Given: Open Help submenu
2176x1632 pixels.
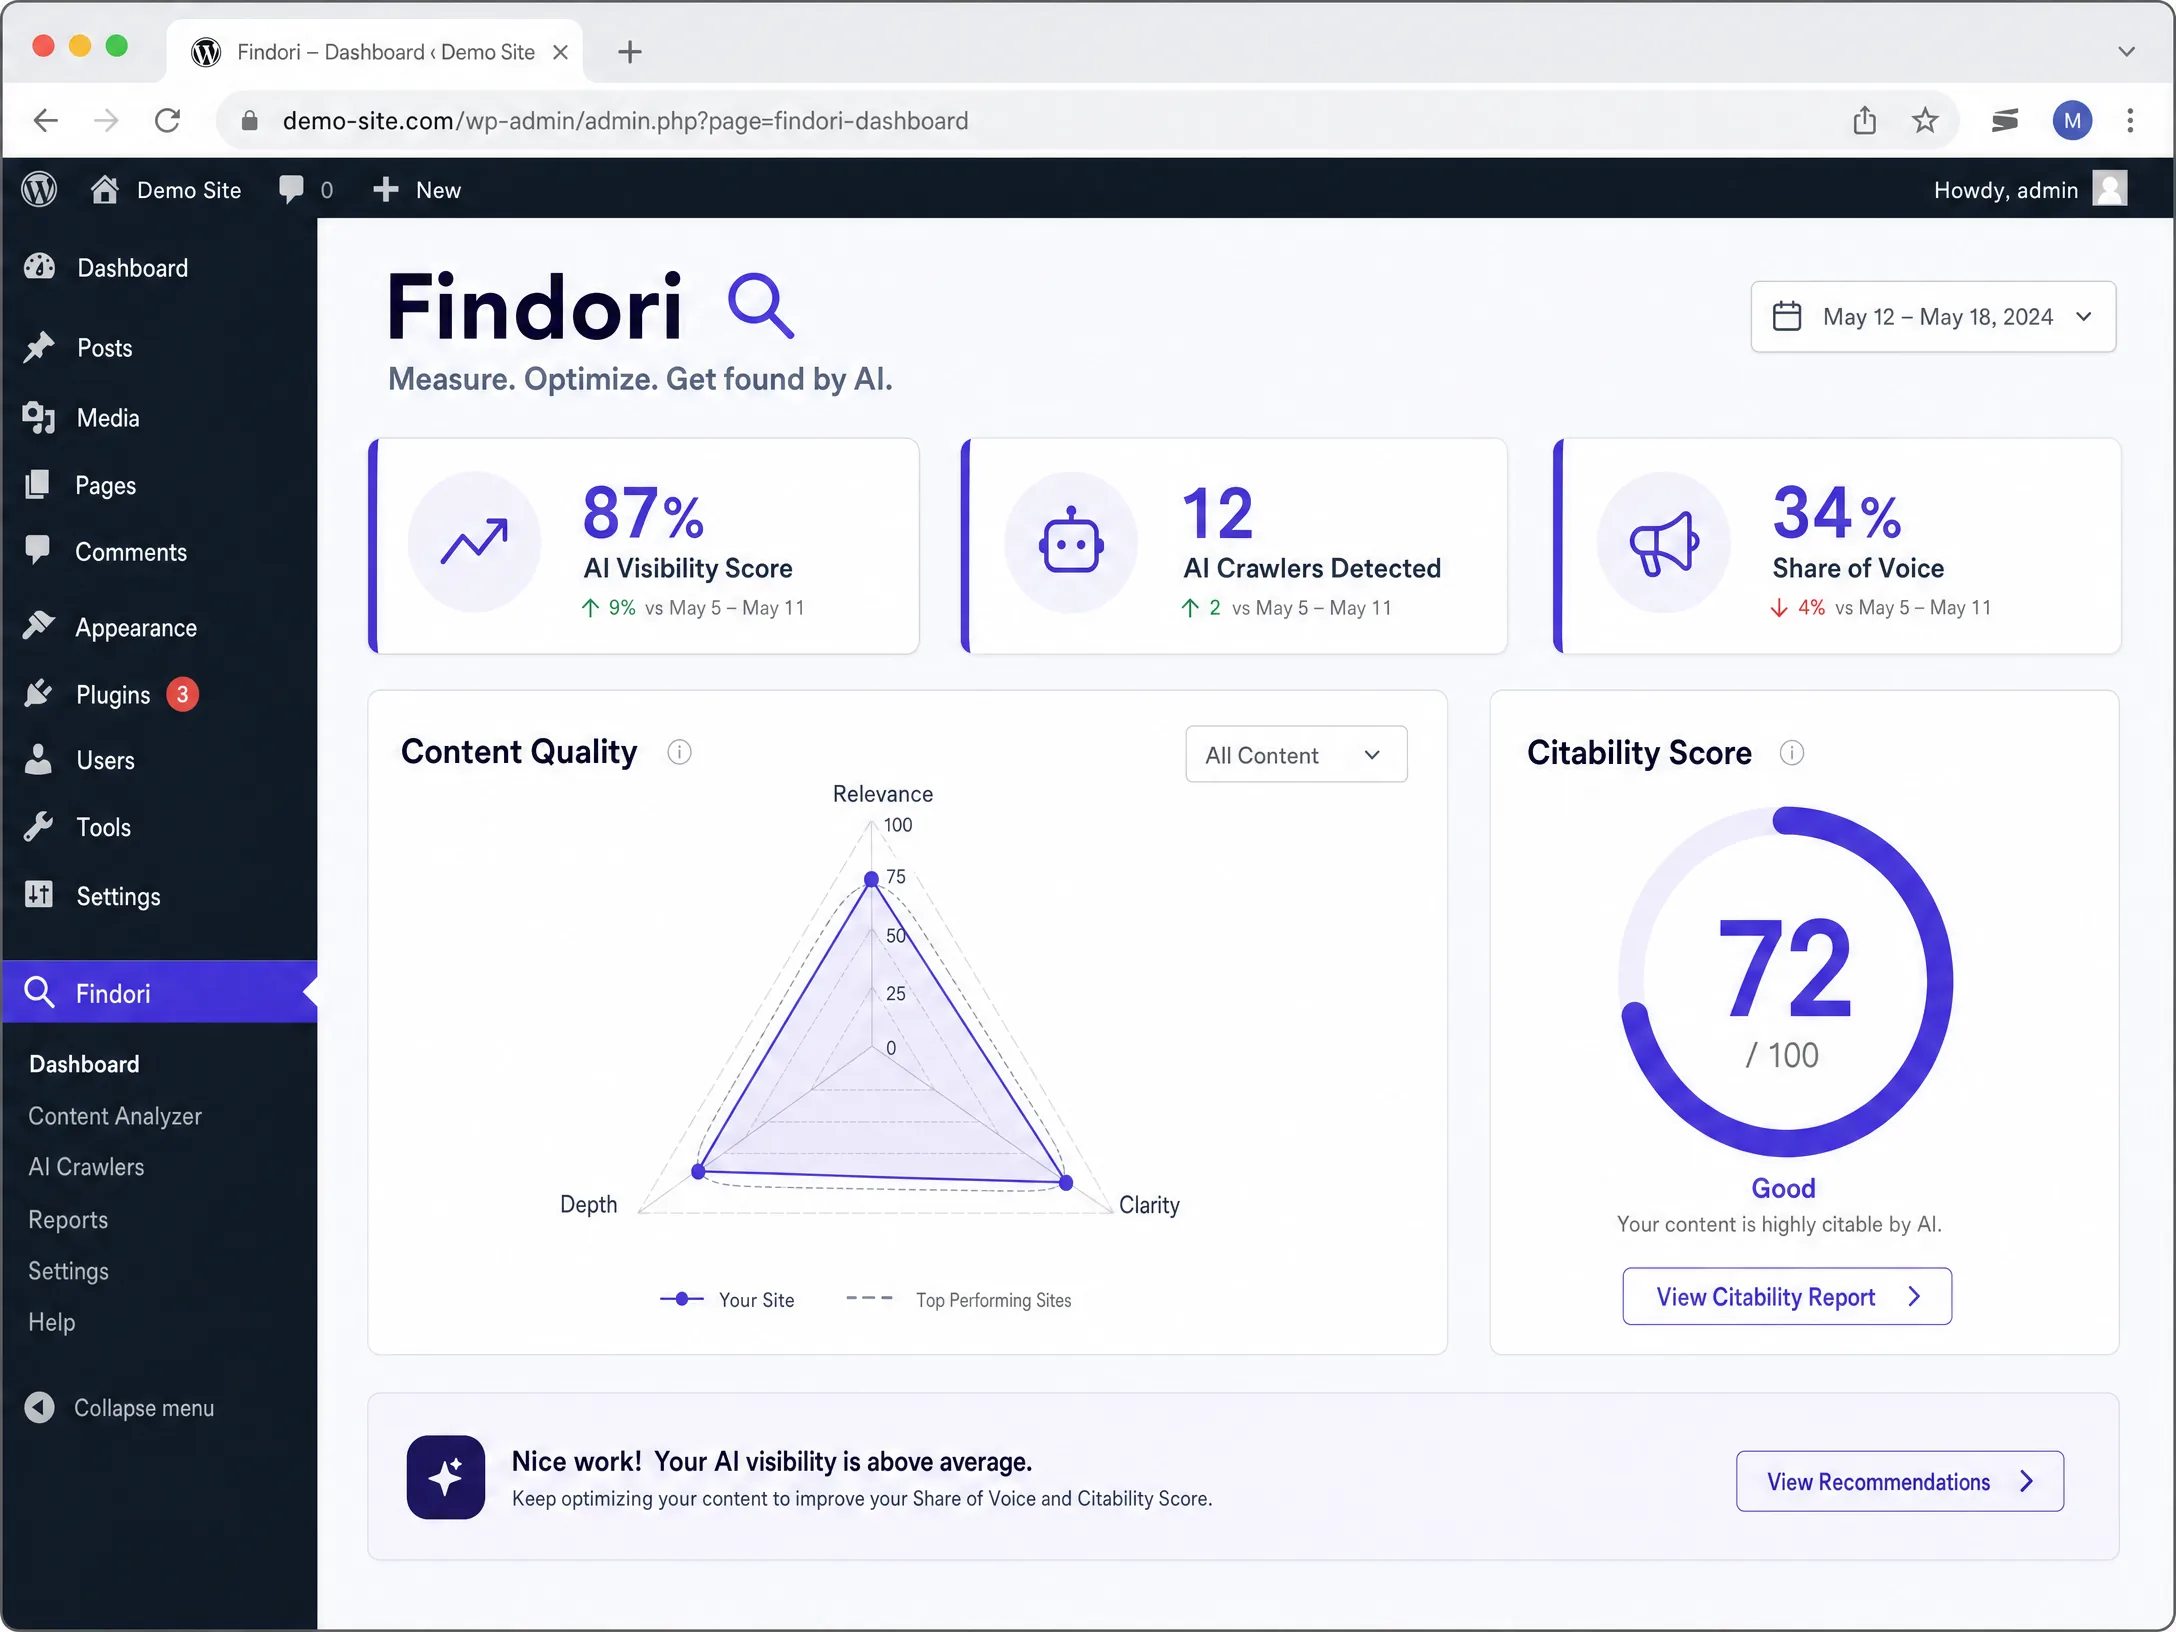Looking at the screenshot, I should click(52, 1322).
